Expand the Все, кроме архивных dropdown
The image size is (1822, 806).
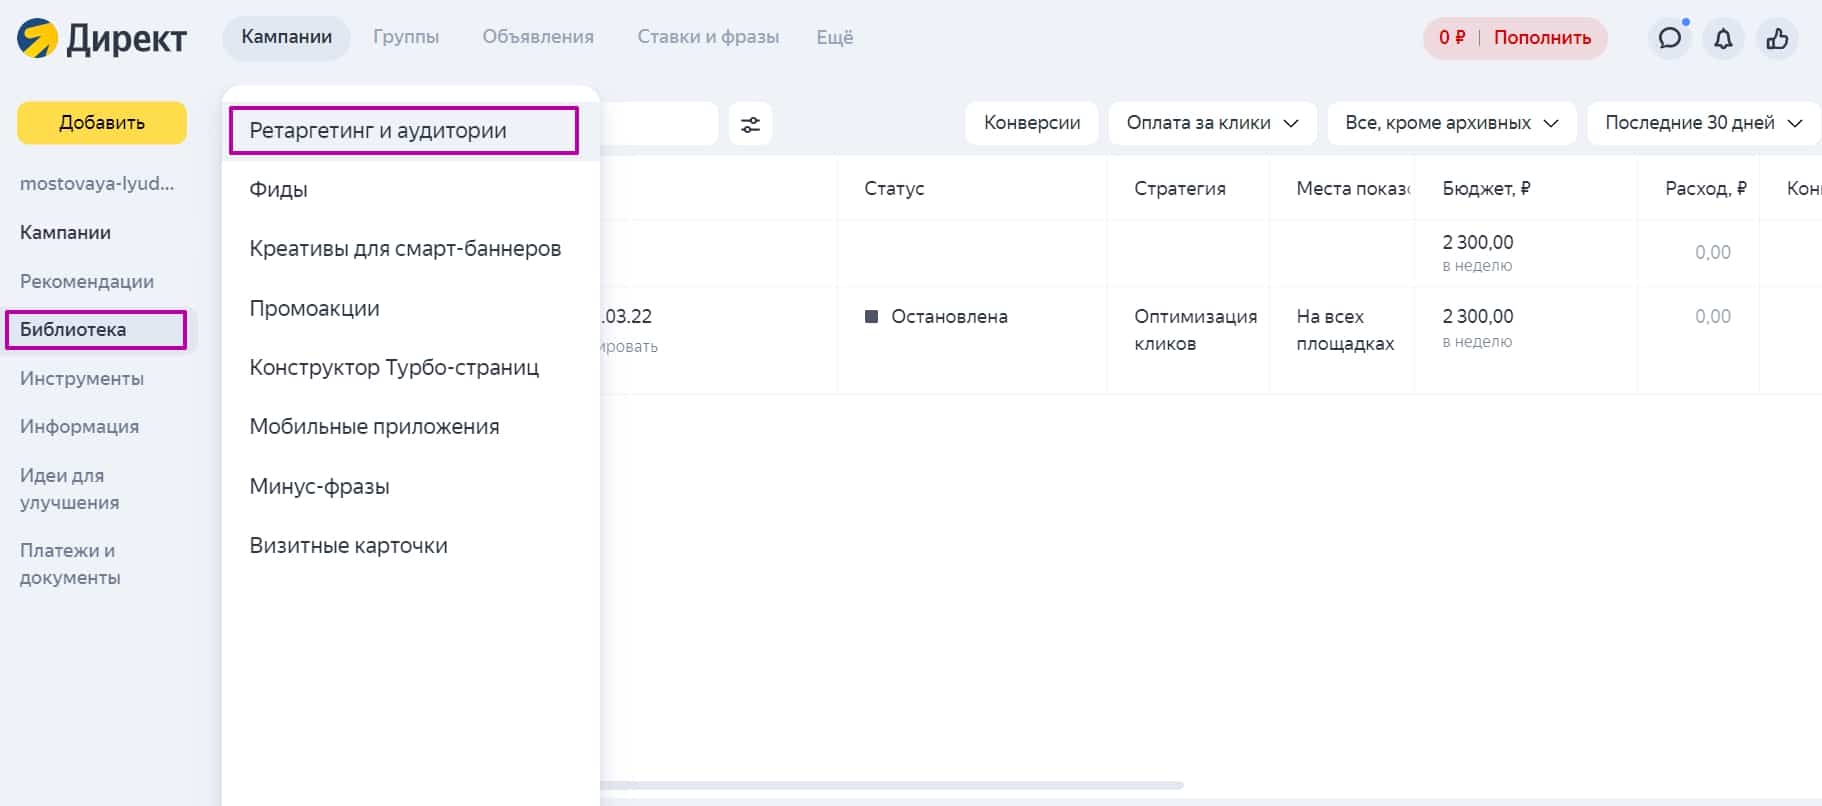1452,123
